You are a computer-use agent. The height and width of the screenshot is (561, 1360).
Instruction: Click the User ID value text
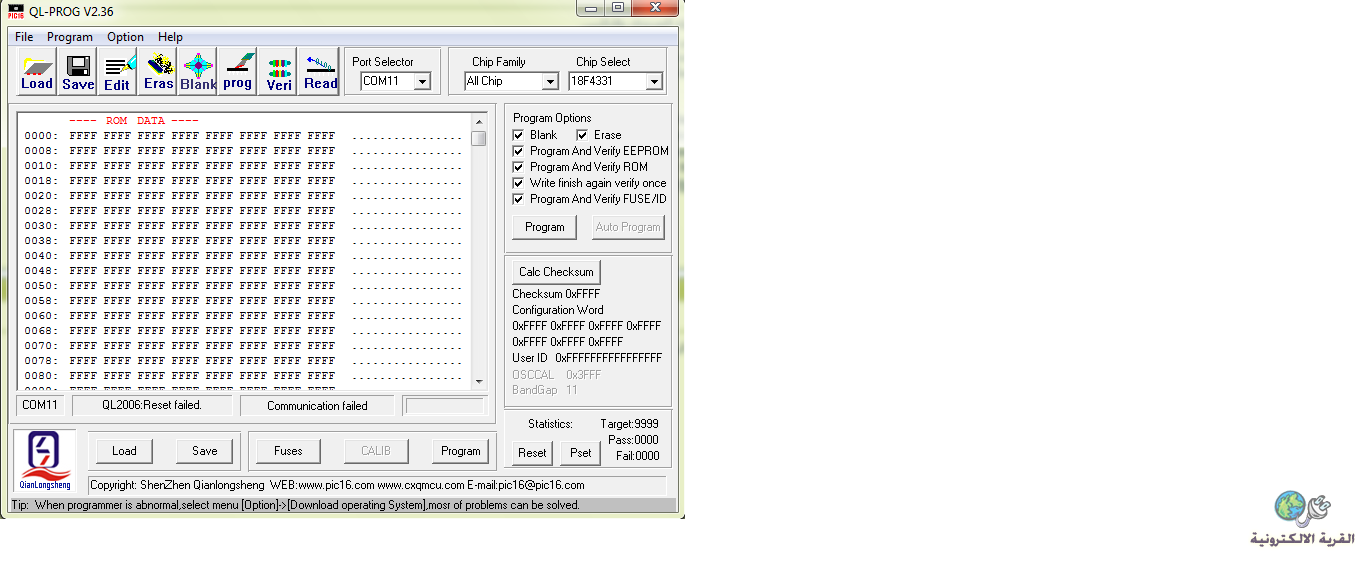(x=609, y=358)
